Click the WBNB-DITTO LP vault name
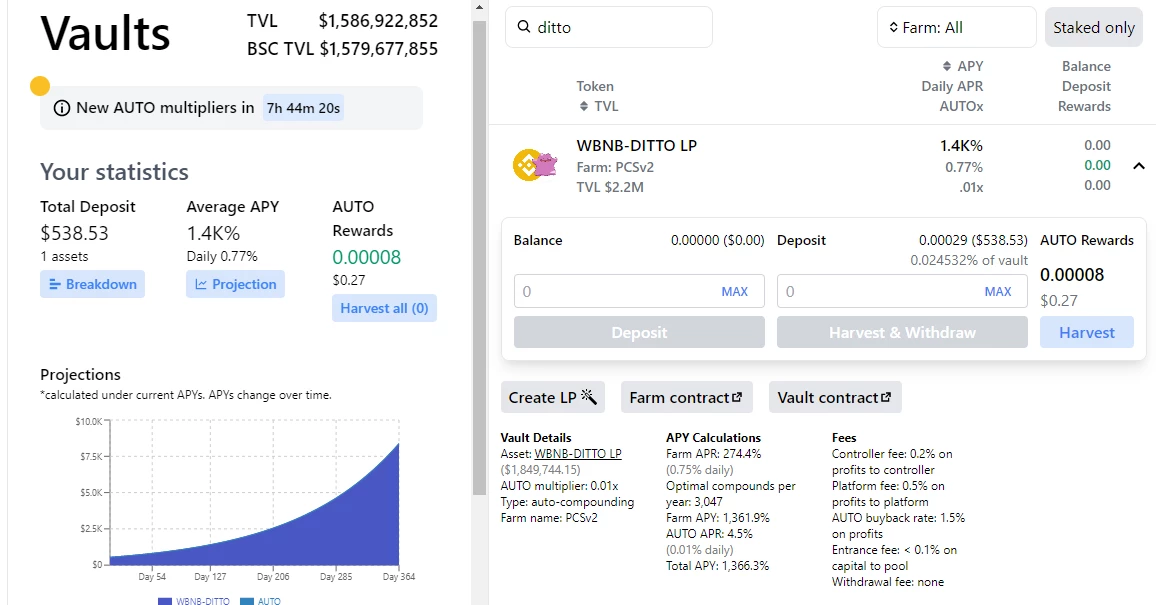The height and width of the screenshot is (605, 1156). point(636,145)
